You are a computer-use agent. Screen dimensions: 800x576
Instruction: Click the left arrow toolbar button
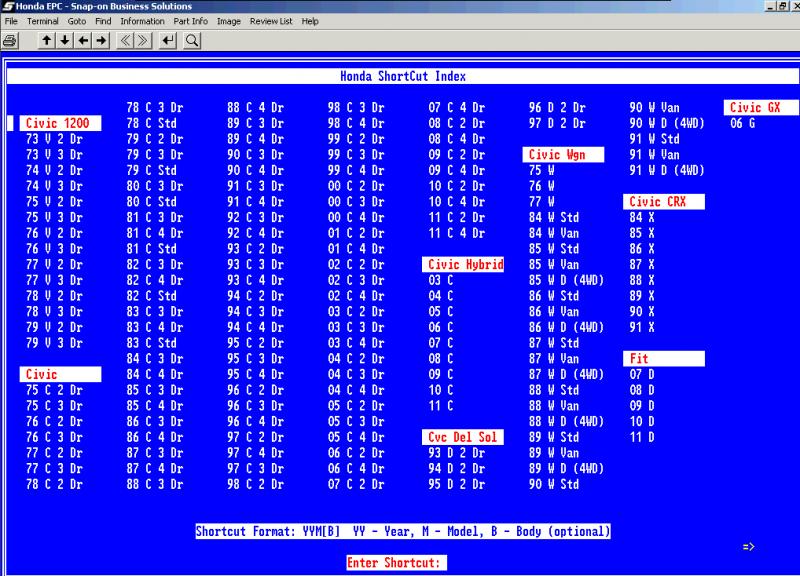(x=83, y=40)
